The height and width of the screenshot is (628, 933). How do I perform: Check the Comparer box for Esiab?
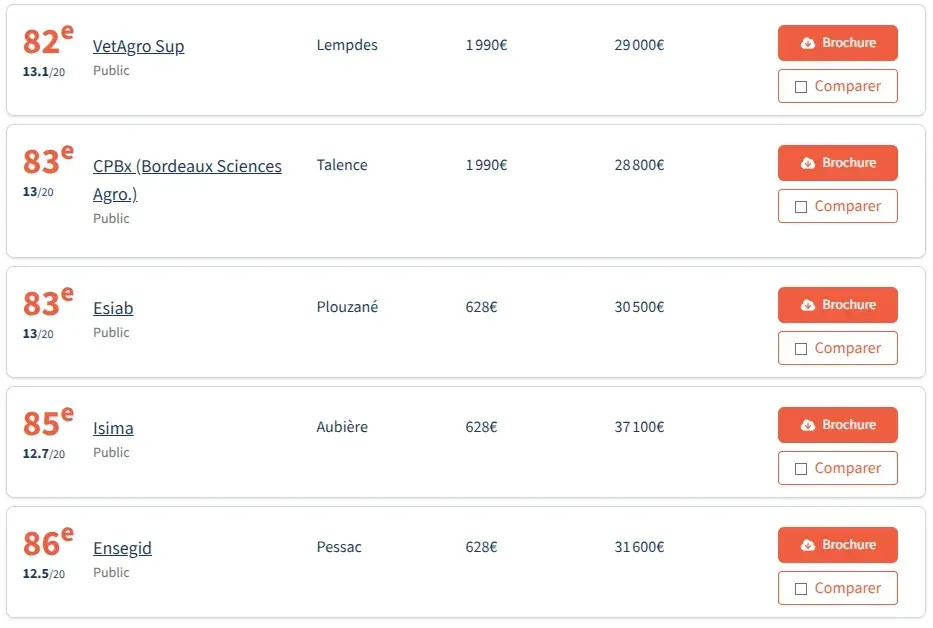pos(801,349)
